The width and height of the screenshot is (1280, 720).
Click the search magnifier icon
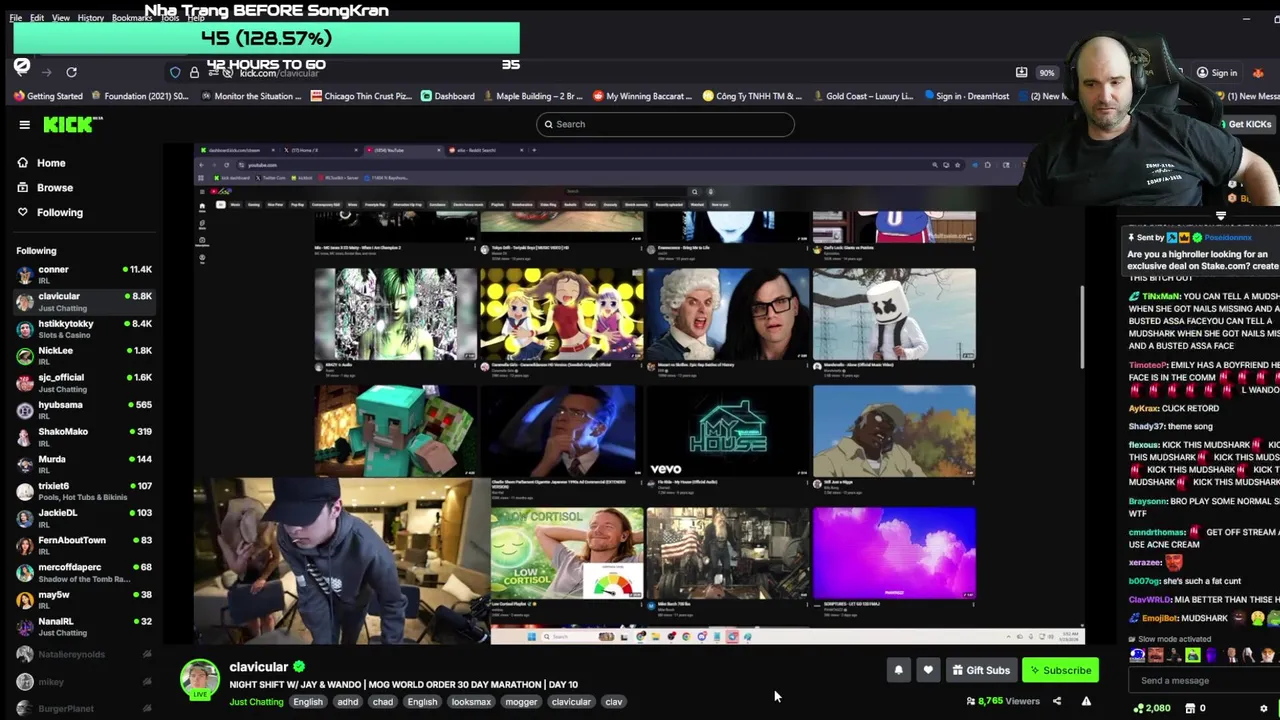[547, 124]
